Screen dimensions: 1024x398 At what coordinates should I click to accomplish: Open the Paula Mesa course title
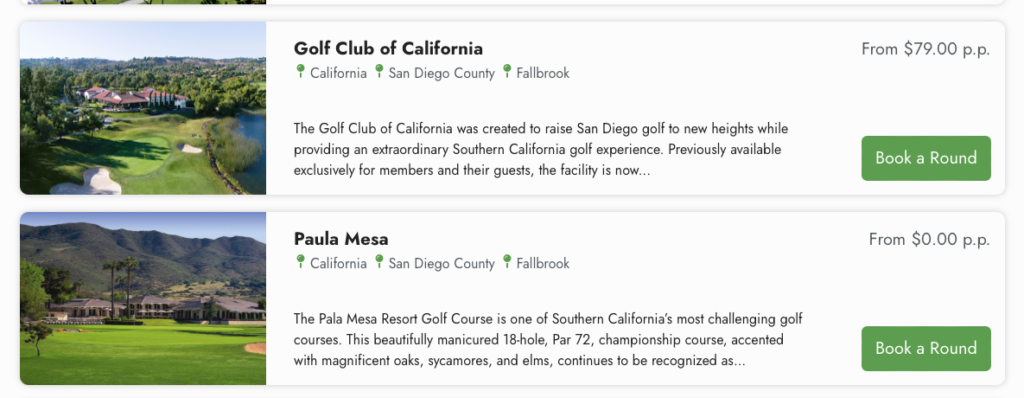point(341,239)
